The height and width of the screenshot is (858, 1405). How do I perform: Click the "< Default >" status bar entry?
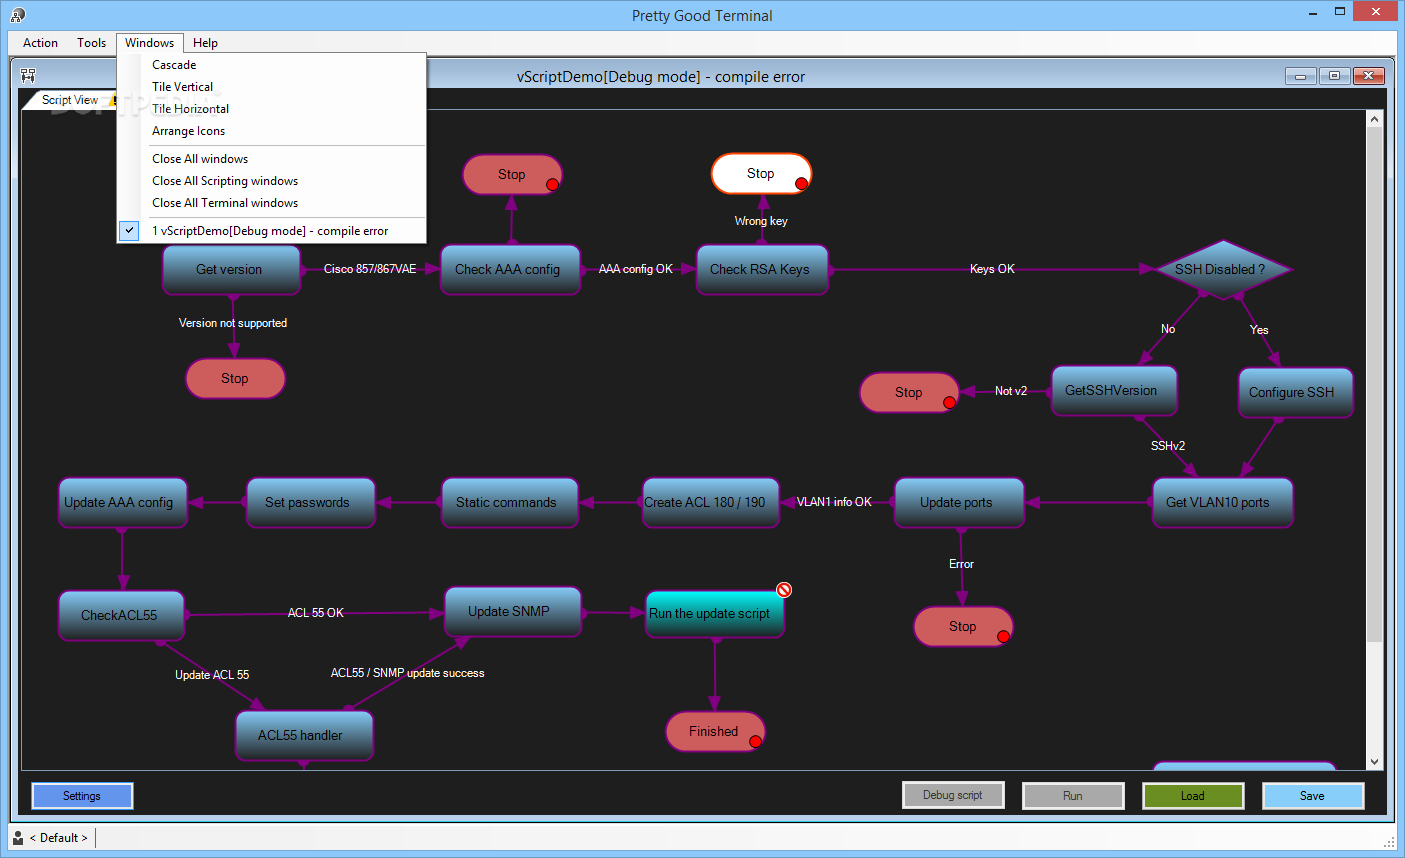tap(59, 838)
